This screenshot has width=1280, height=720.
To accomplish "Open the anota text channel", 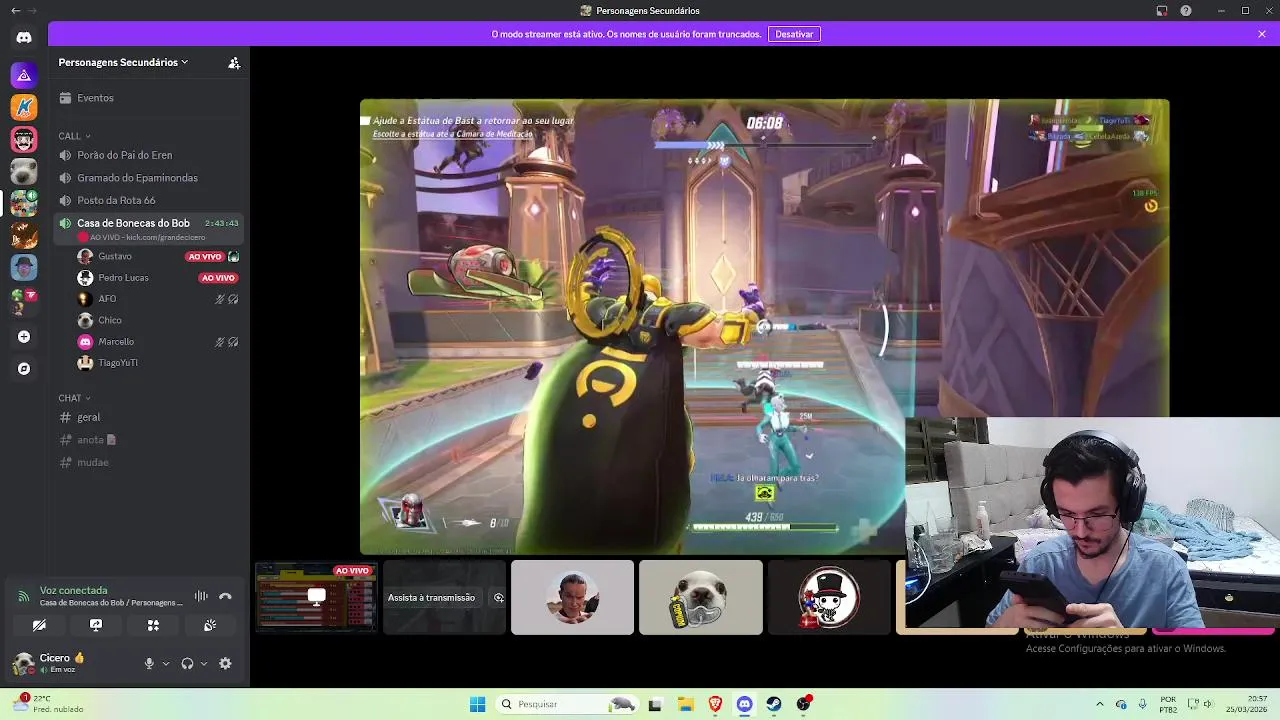I will (150, 440).
